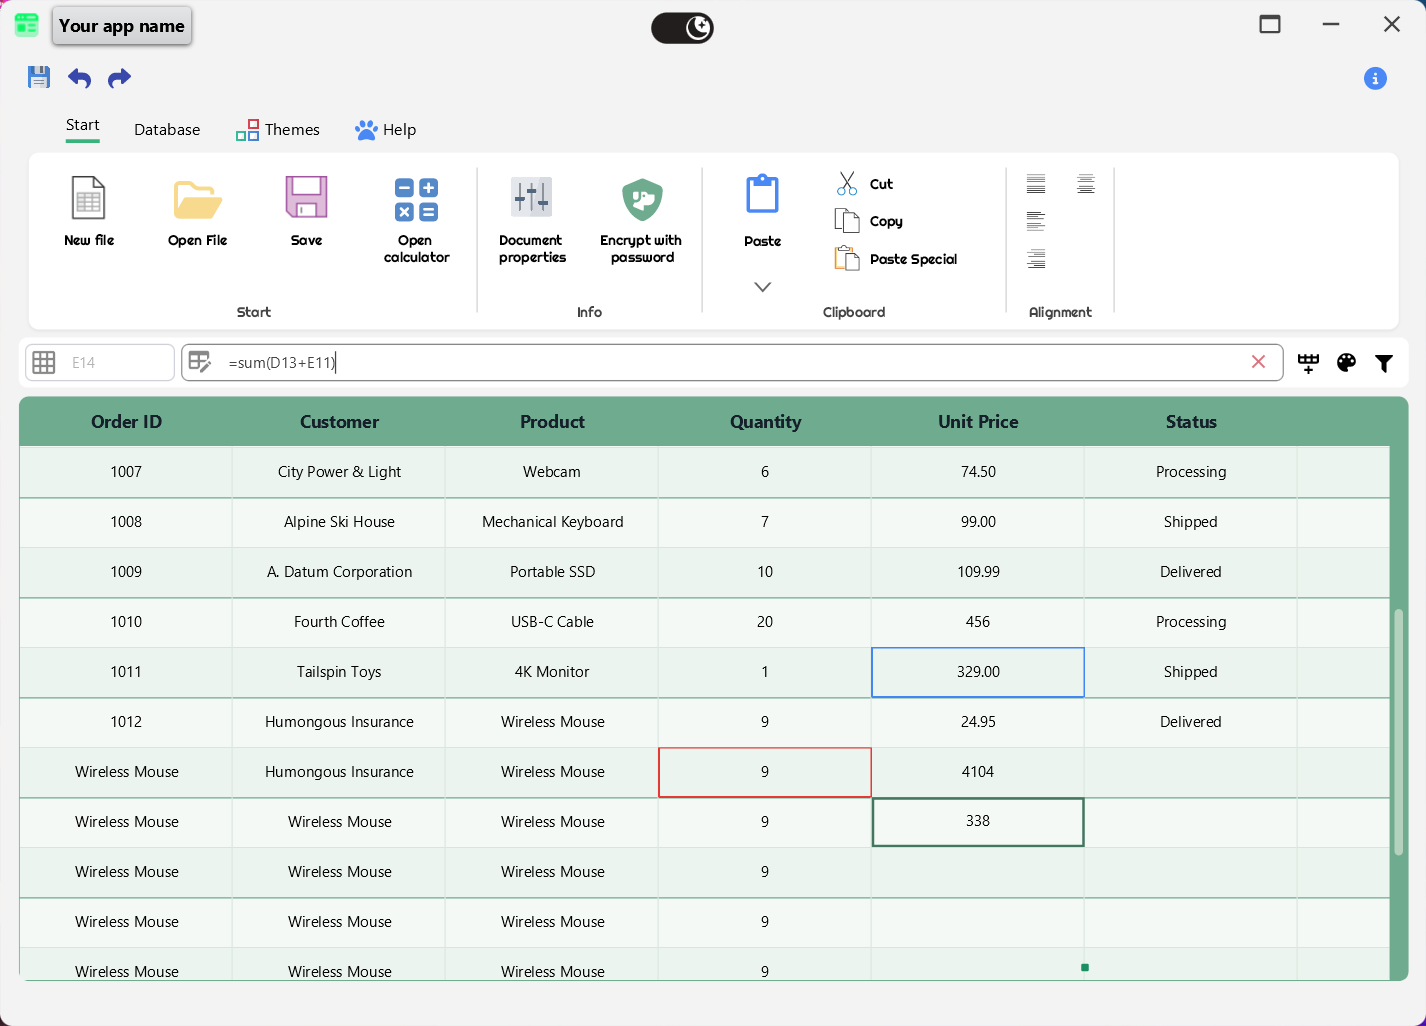Click the vertical scrollbar of the table
The width and height of the screenshot is (1426, 1026).
(x=1398, y=732)
